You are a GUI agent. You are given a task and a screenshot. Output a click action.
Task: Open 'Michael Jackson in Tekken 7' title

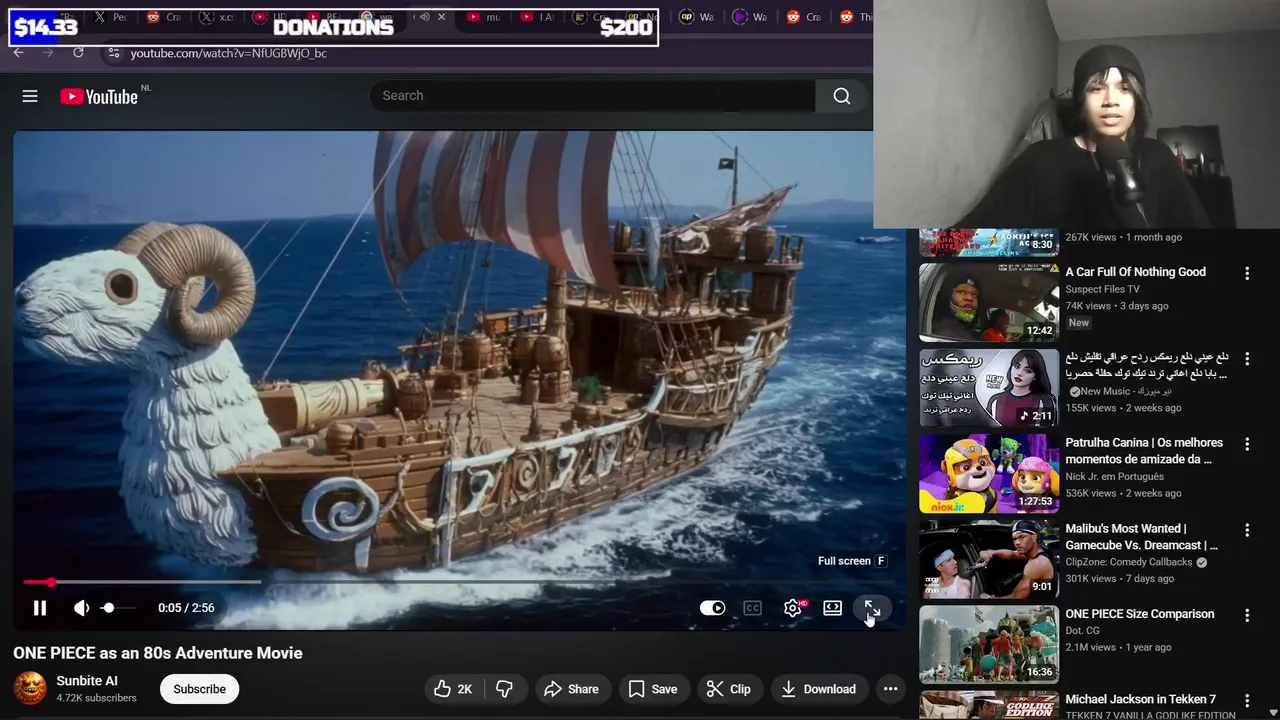(x=1140, y=699)
